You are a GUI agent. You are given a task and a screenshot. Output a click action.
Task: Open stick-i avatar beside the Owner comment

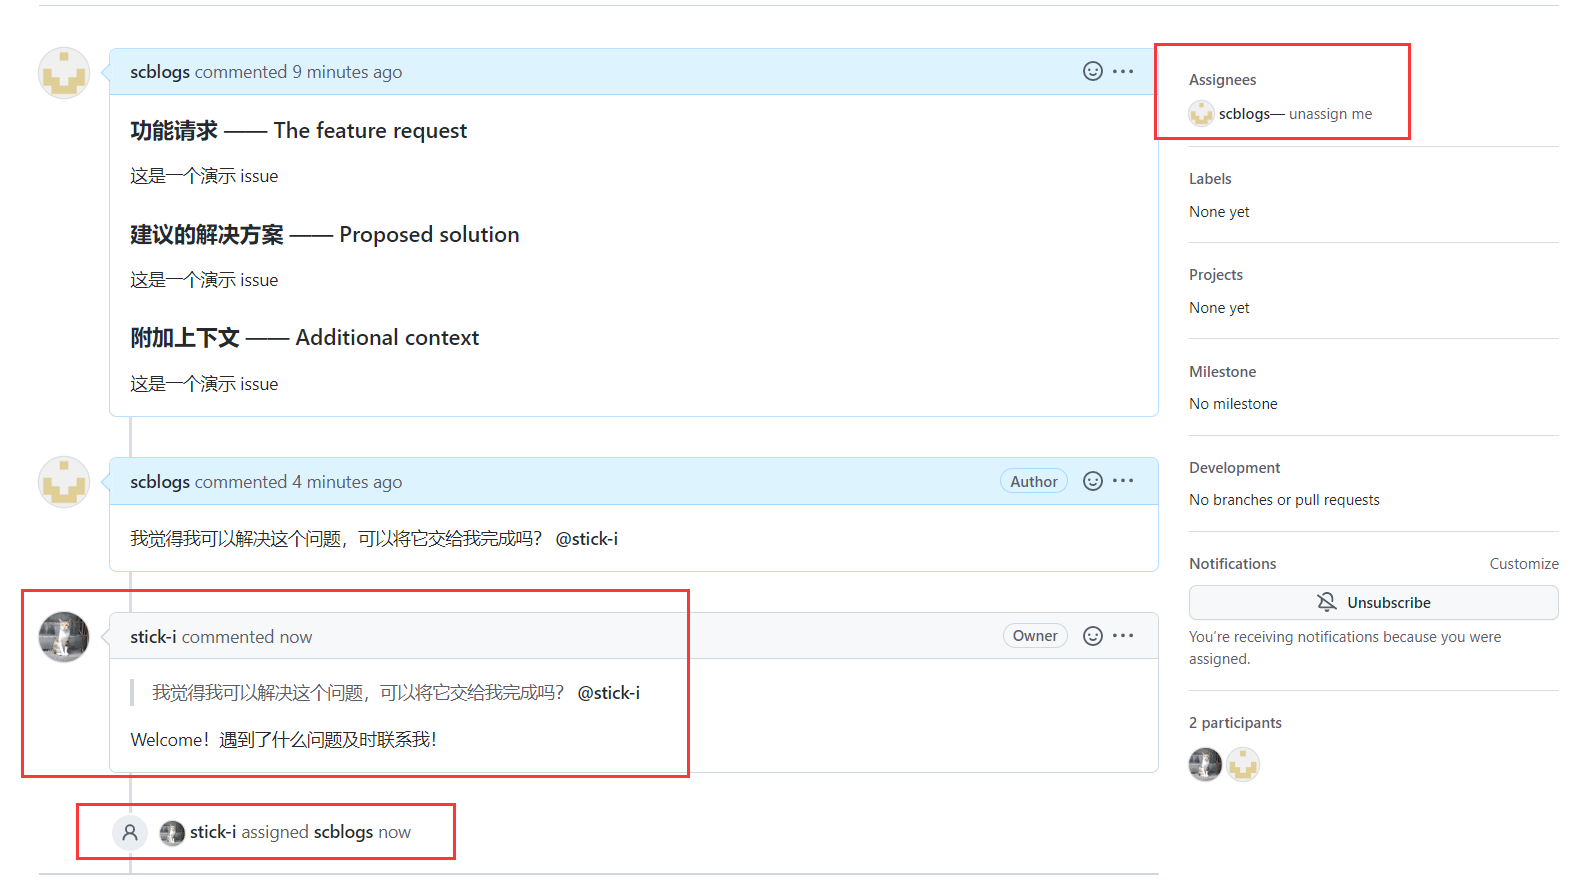click(x=64, y=637)
